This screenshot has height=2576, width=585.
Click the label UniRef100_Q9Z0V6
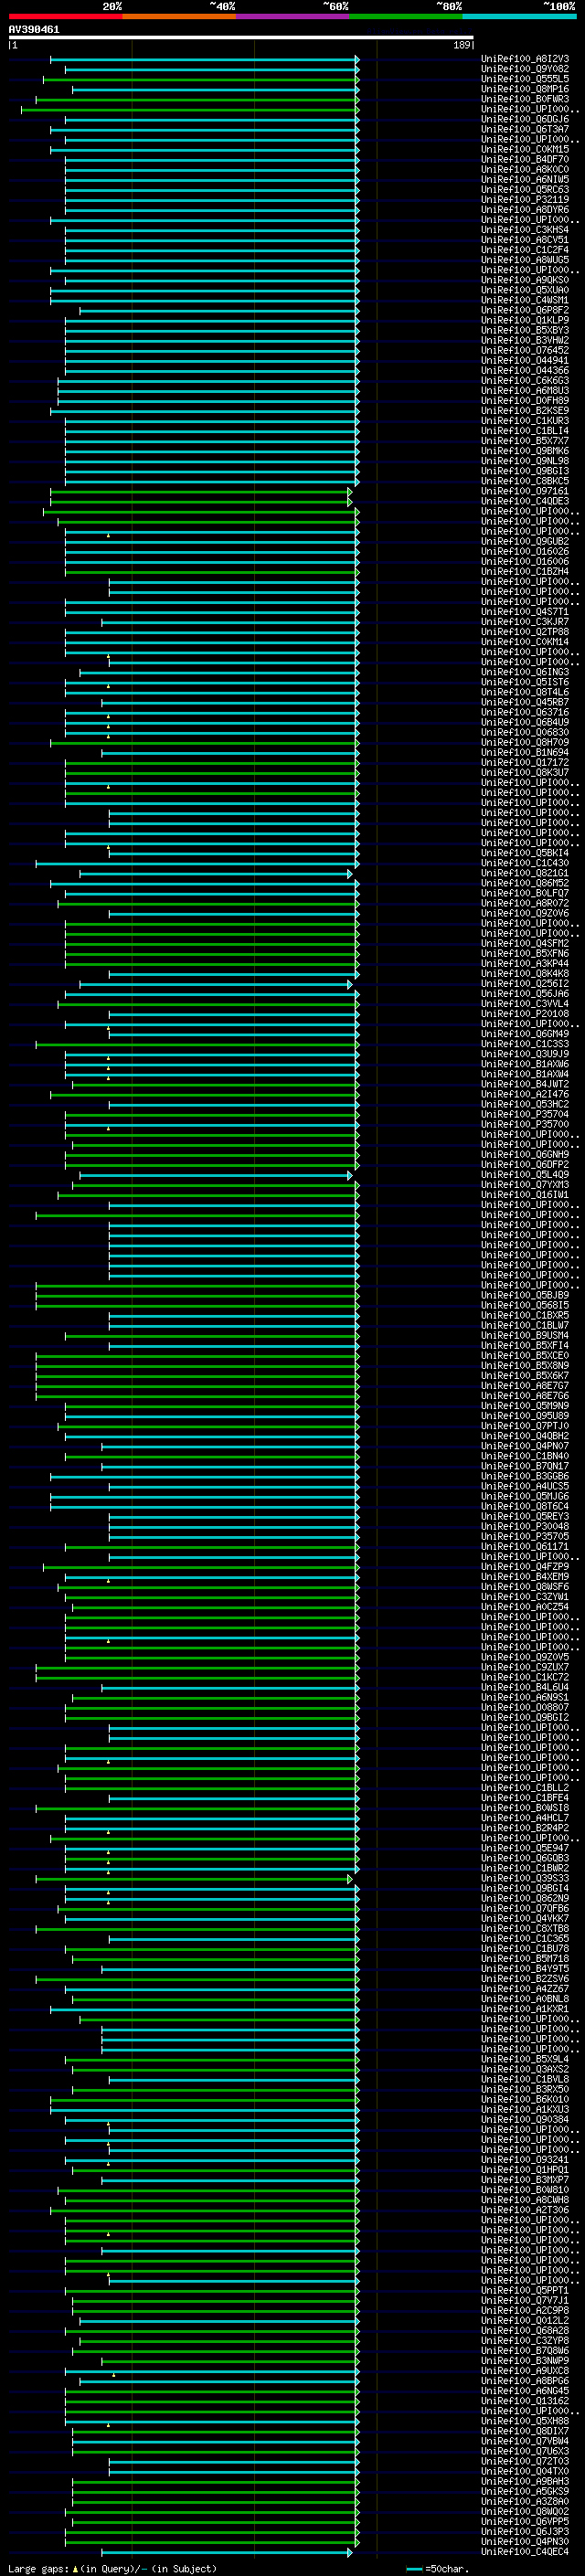pos(525,914)
